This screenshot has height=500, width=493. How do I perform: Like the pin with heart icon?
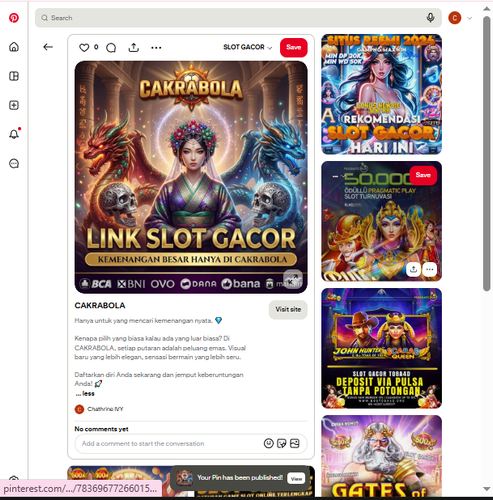tap(84, 48)
